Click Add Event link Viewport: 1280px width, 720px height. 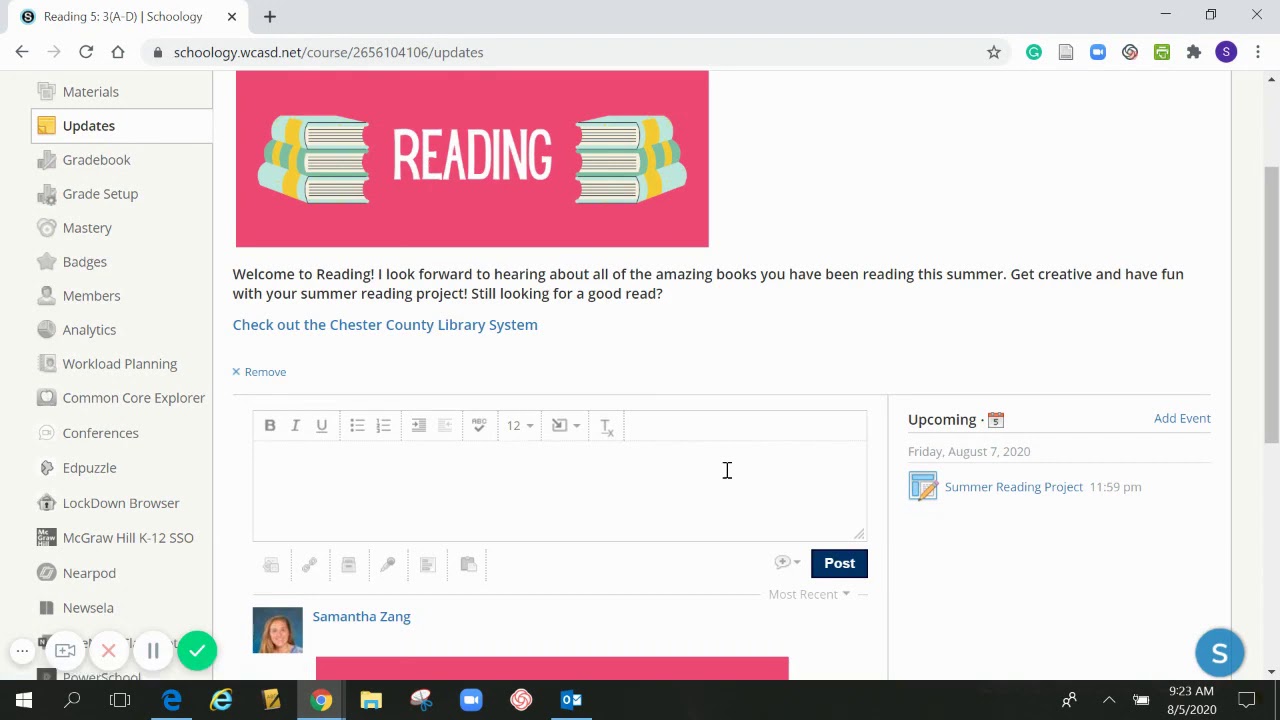(1182, 418)
